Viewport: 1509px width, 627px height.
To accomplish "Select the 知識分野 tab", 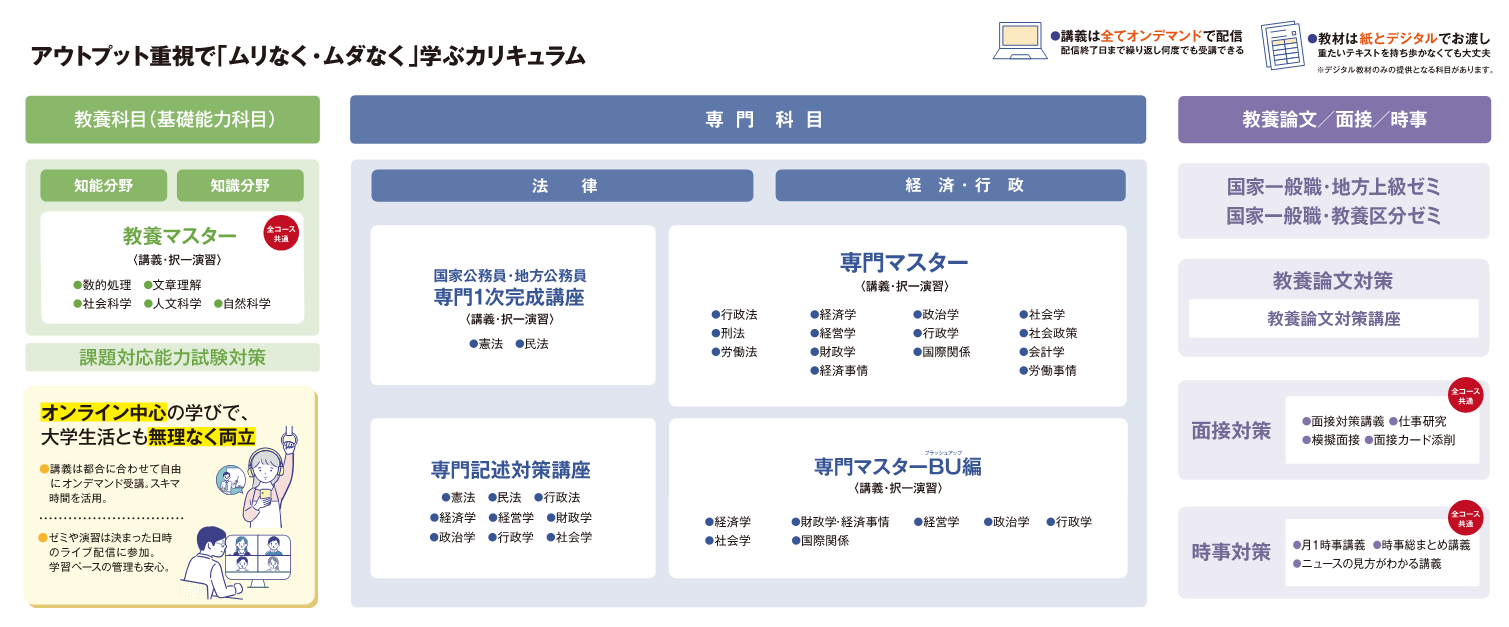I will pyautogui.click(x=240, y=185).
